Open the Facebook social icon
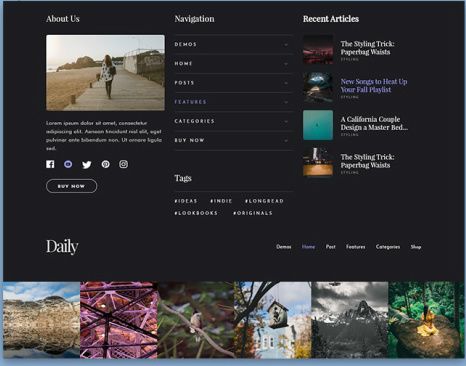The width and height of the screenshot is (466, 366). coord(50,164)
